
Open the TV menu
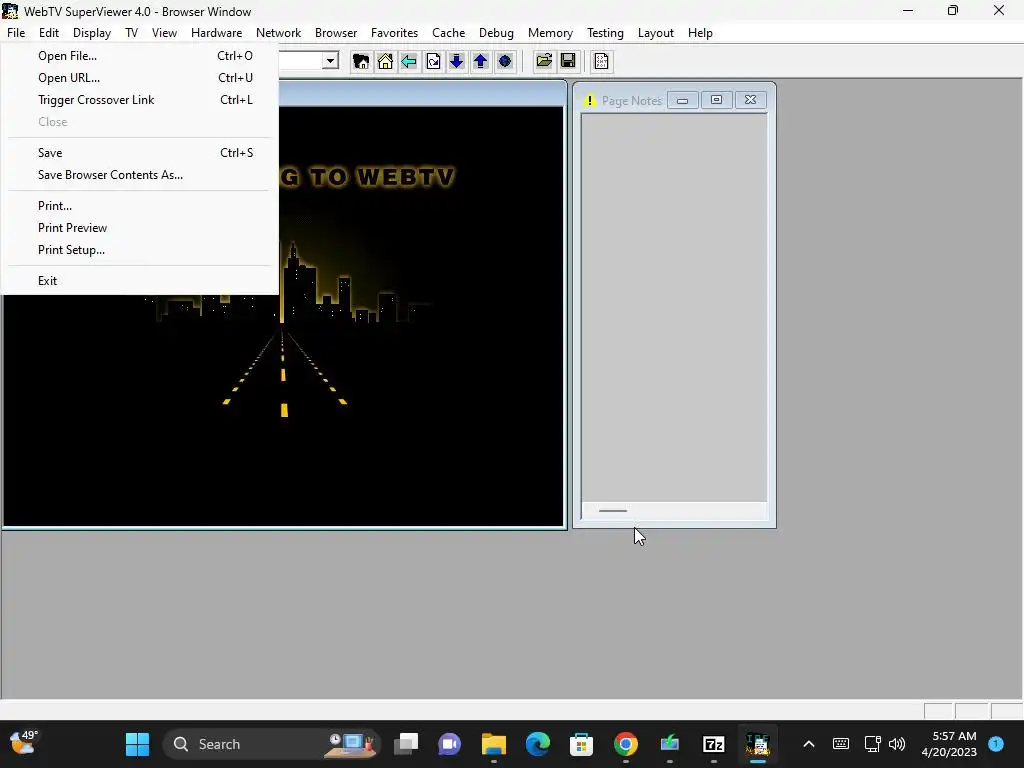pos(132,33)
